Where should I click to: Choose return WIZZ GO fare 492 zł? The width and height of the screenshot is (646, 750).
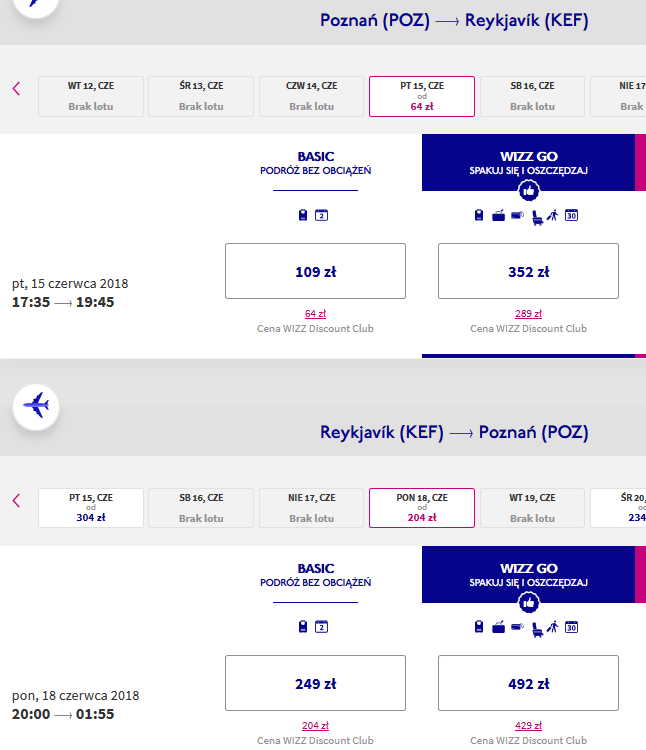[528, 683]
